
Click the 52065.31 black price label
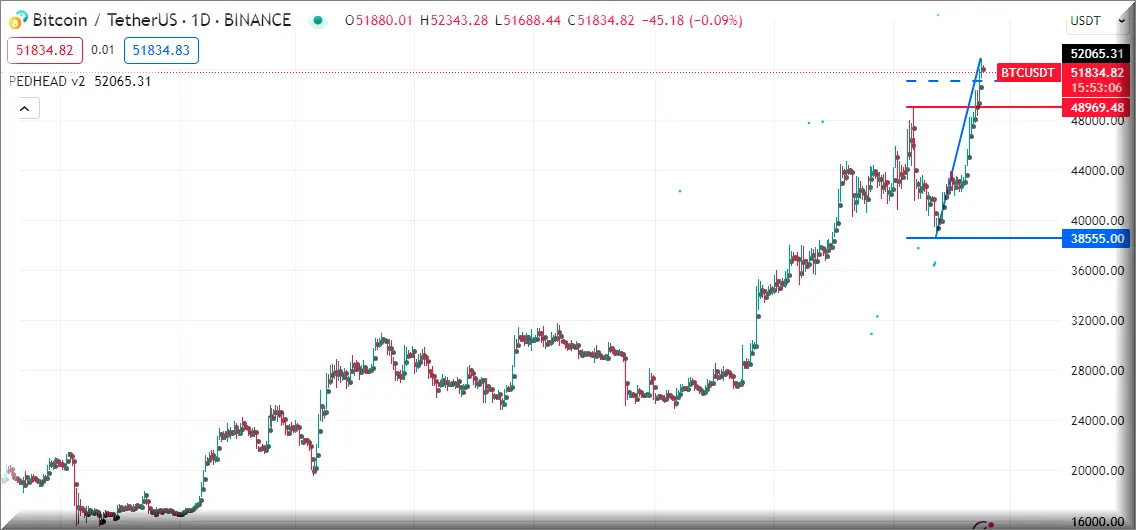click(x=1095, y=54)
